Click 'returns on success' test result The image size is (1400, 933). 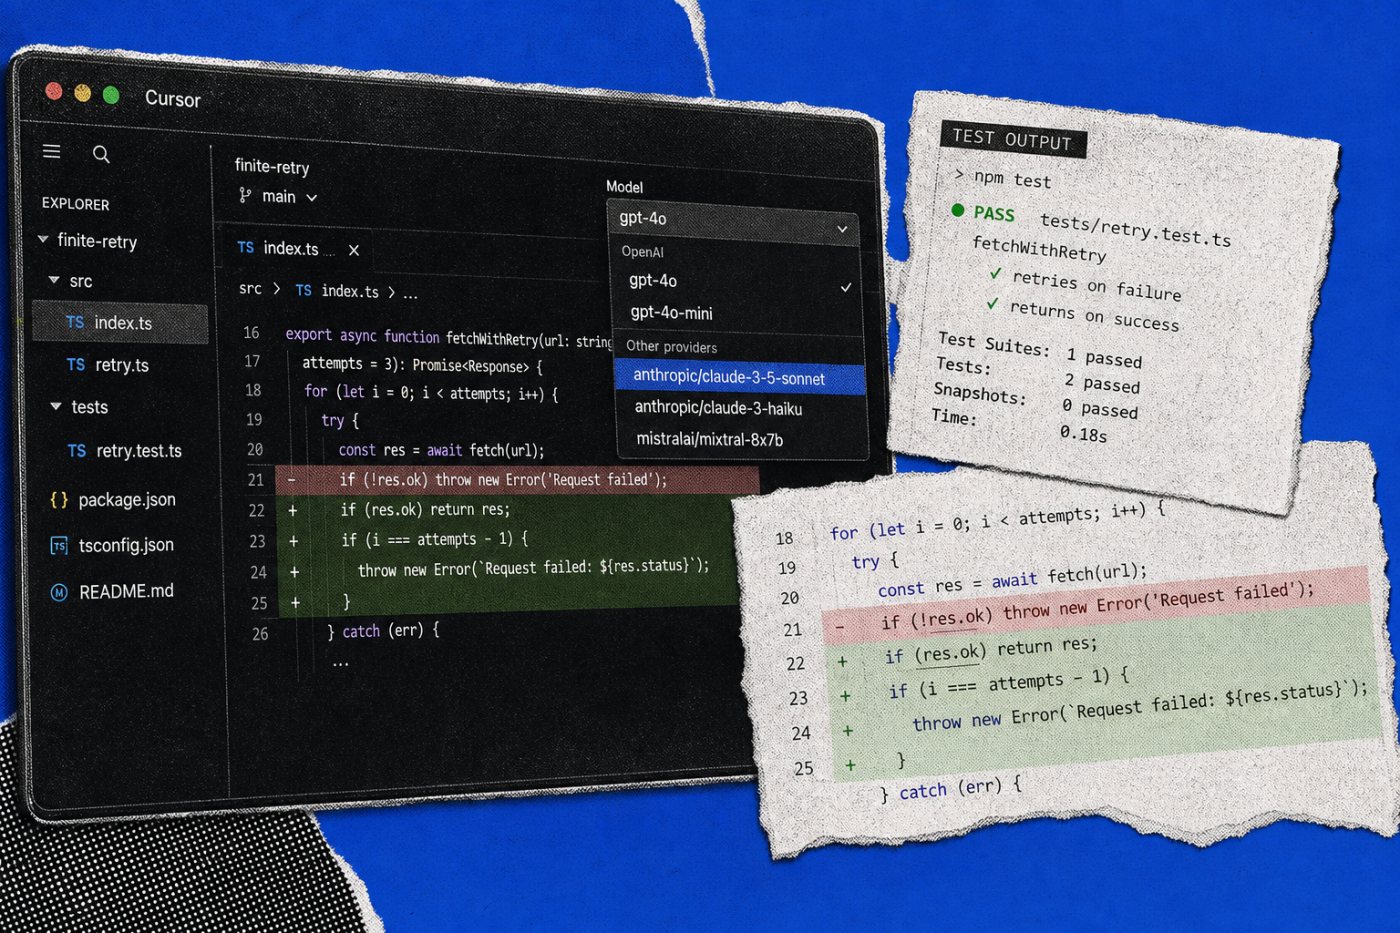(1094, 315)
